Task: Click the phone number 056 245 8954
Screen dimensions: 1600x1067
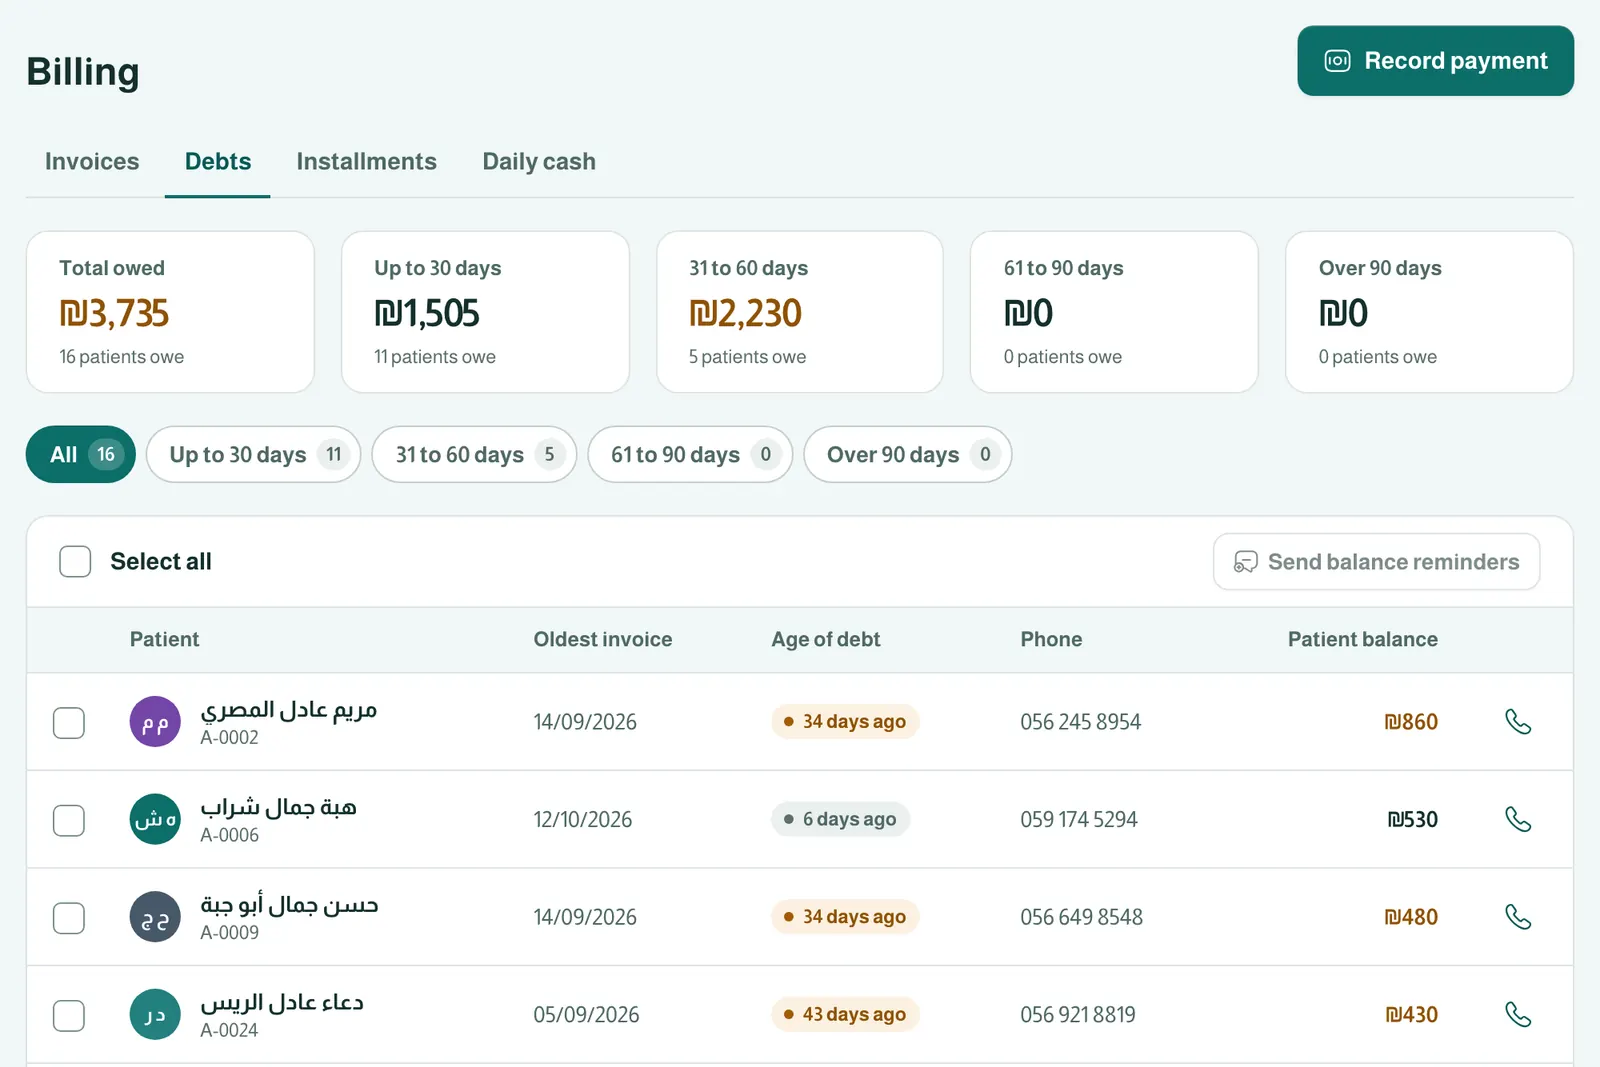Action: click(x=1080, y=722)
